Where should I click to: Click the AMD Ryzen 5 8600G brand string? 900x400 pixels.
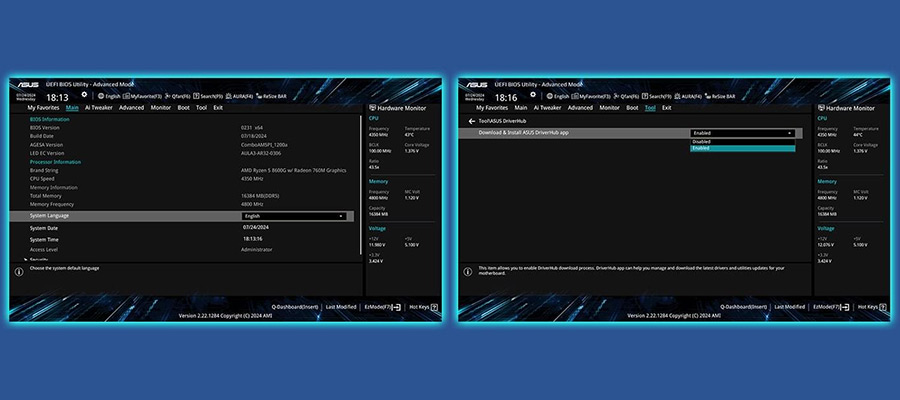coord(293,170)
